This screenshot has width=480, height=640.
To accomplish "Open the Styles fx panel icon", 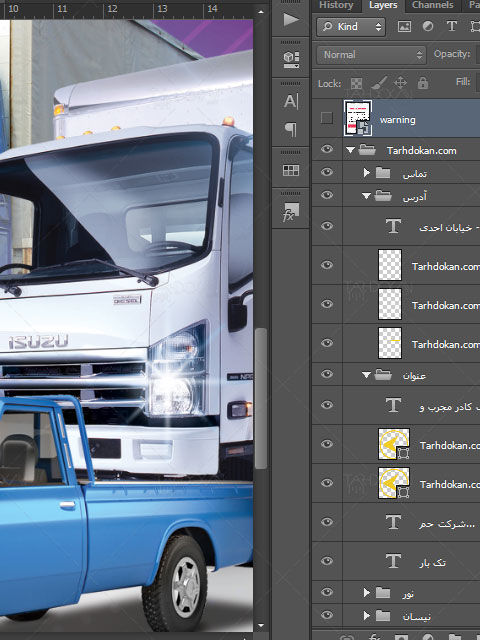I will coord(291,212).
